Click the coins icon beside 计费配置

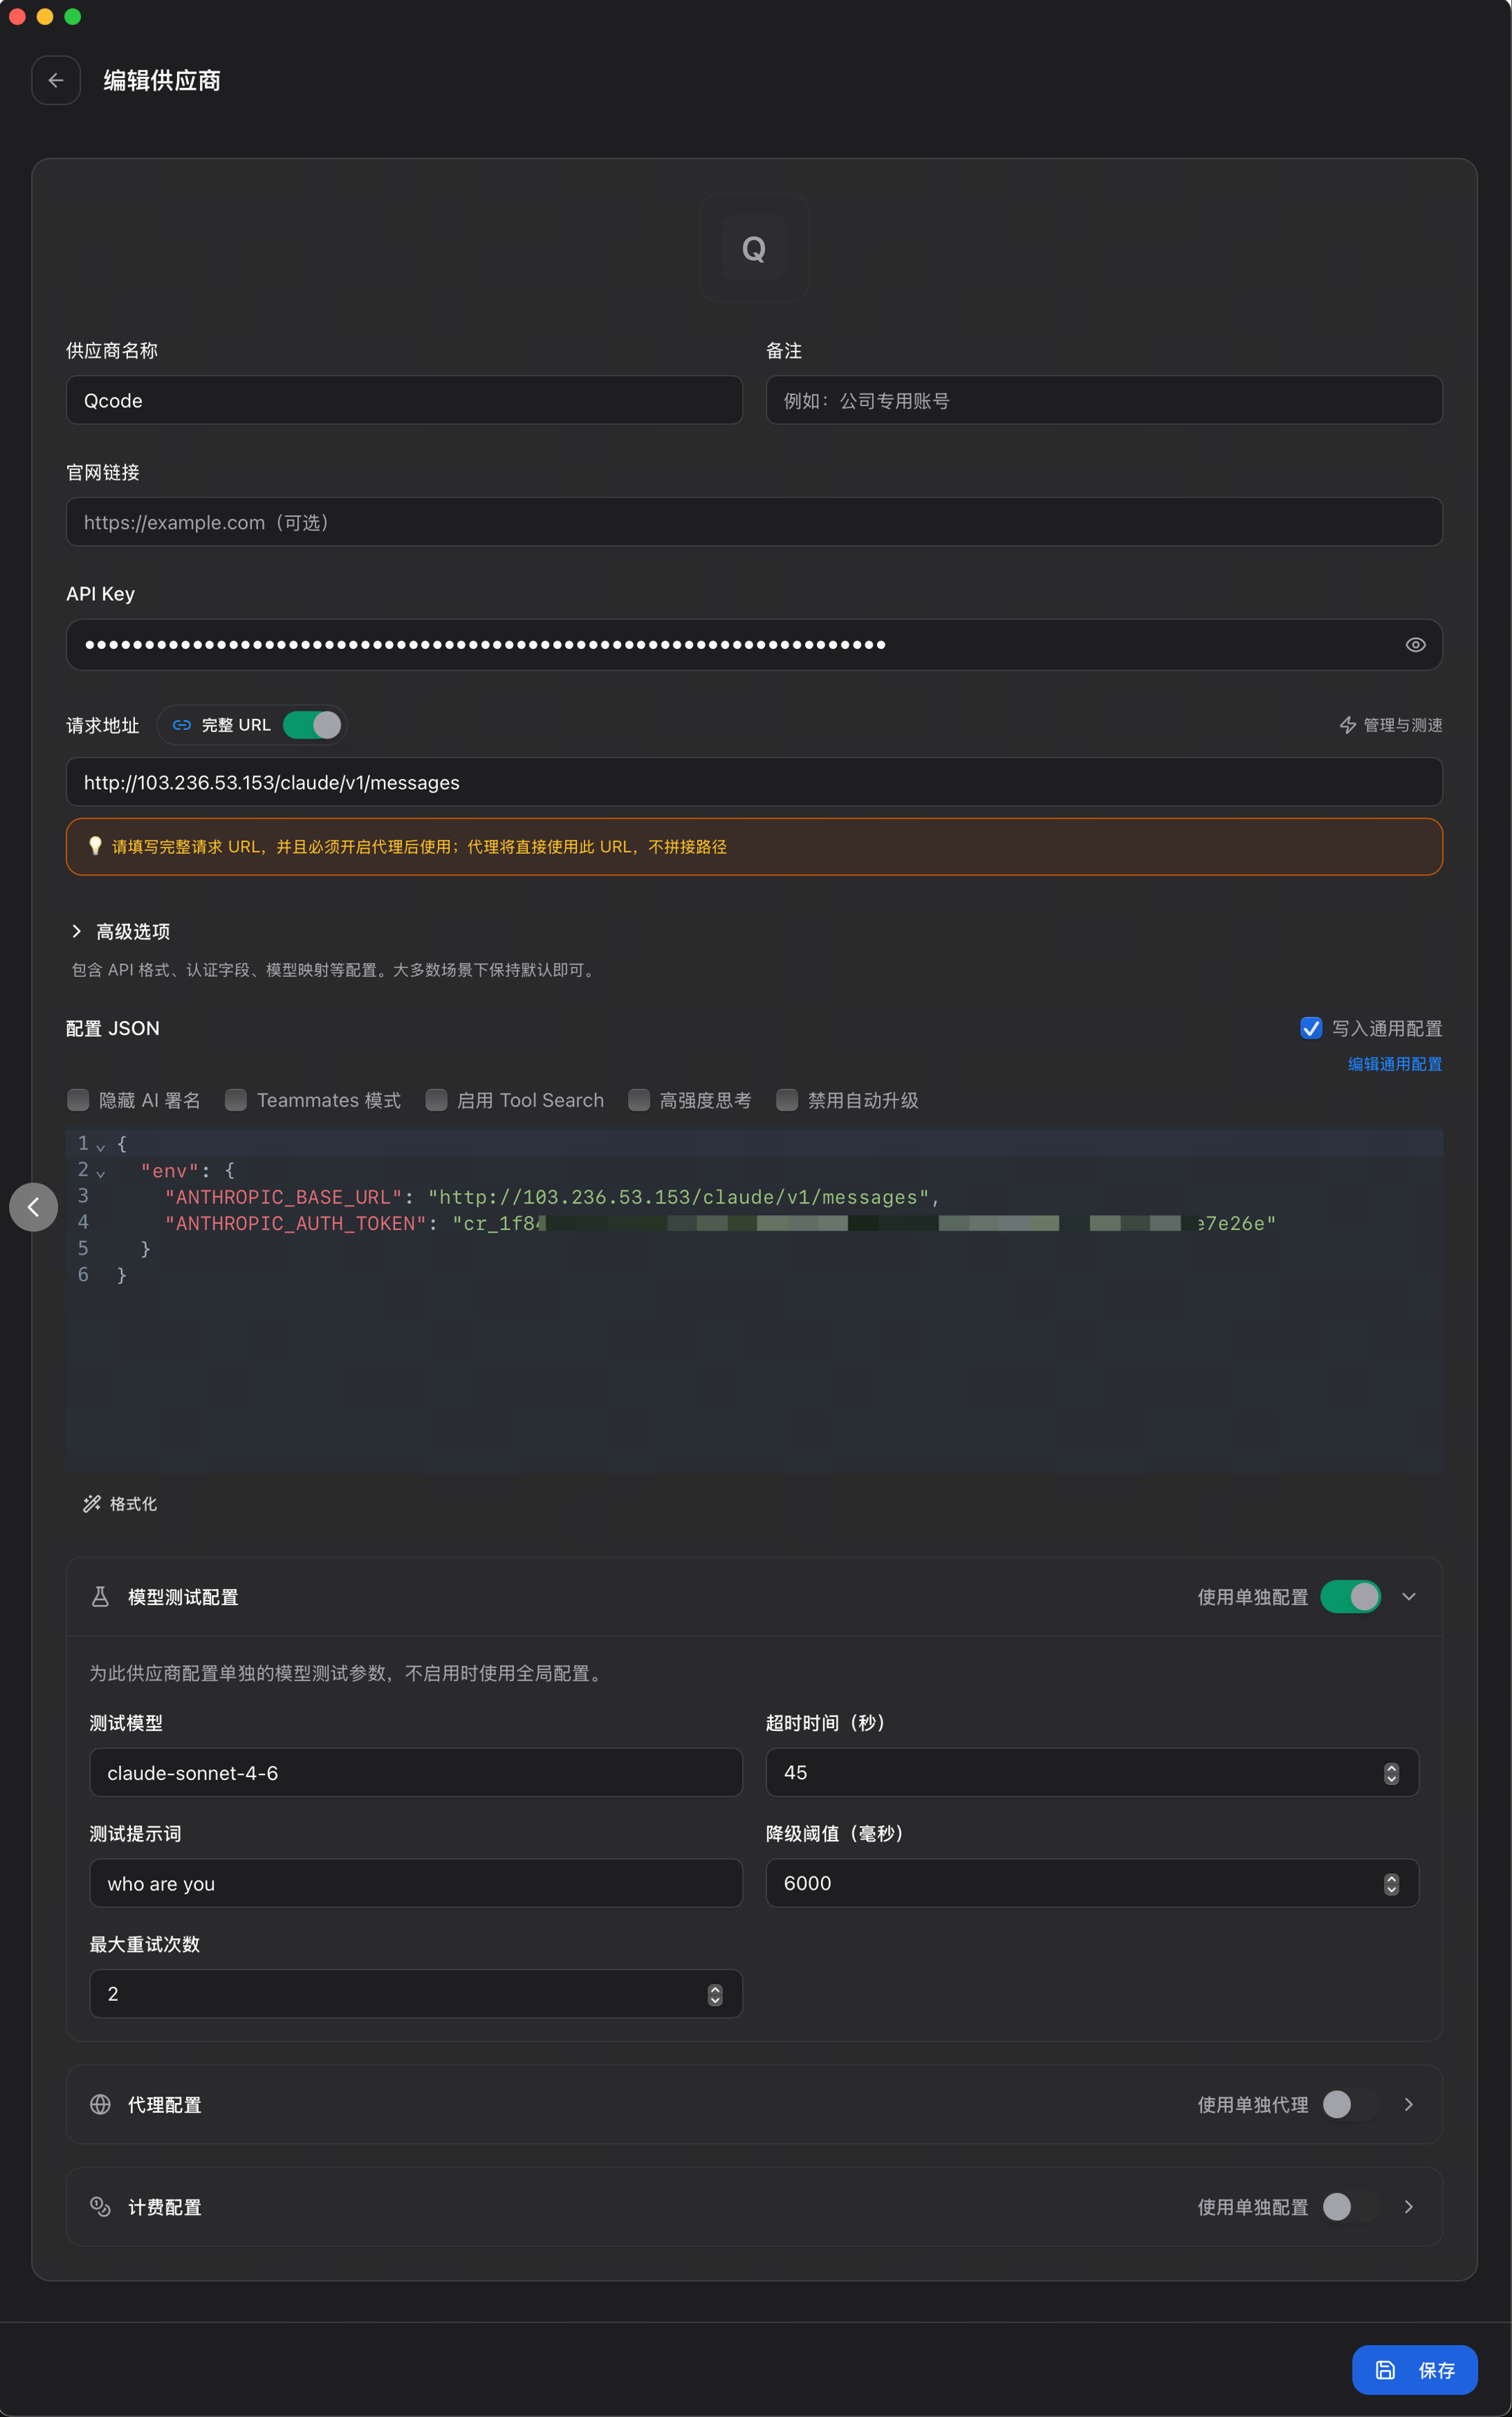pos(100,2206)
